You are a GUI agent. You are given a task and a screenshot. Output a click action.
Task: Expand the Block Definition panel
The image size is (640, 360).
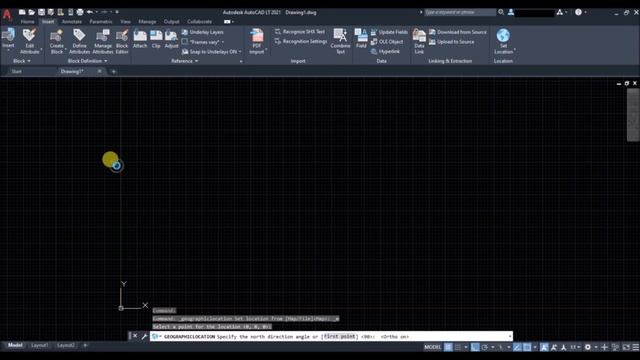(87, 61)
